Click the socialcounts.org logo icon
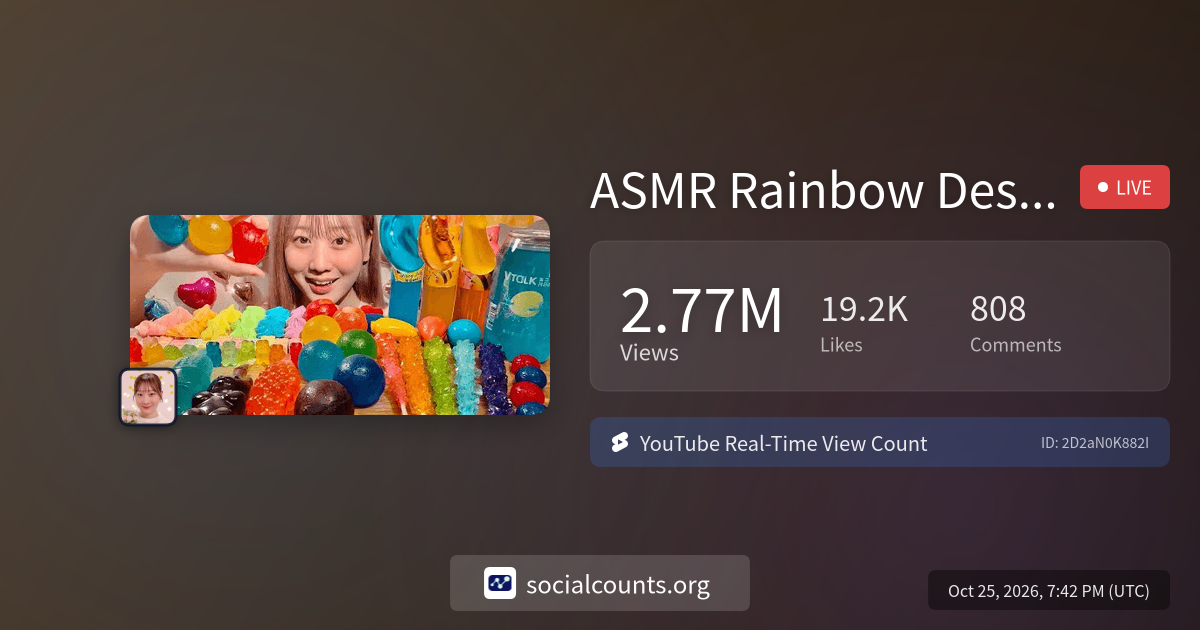Viewport: 1200px width, 630px height. 500,583
